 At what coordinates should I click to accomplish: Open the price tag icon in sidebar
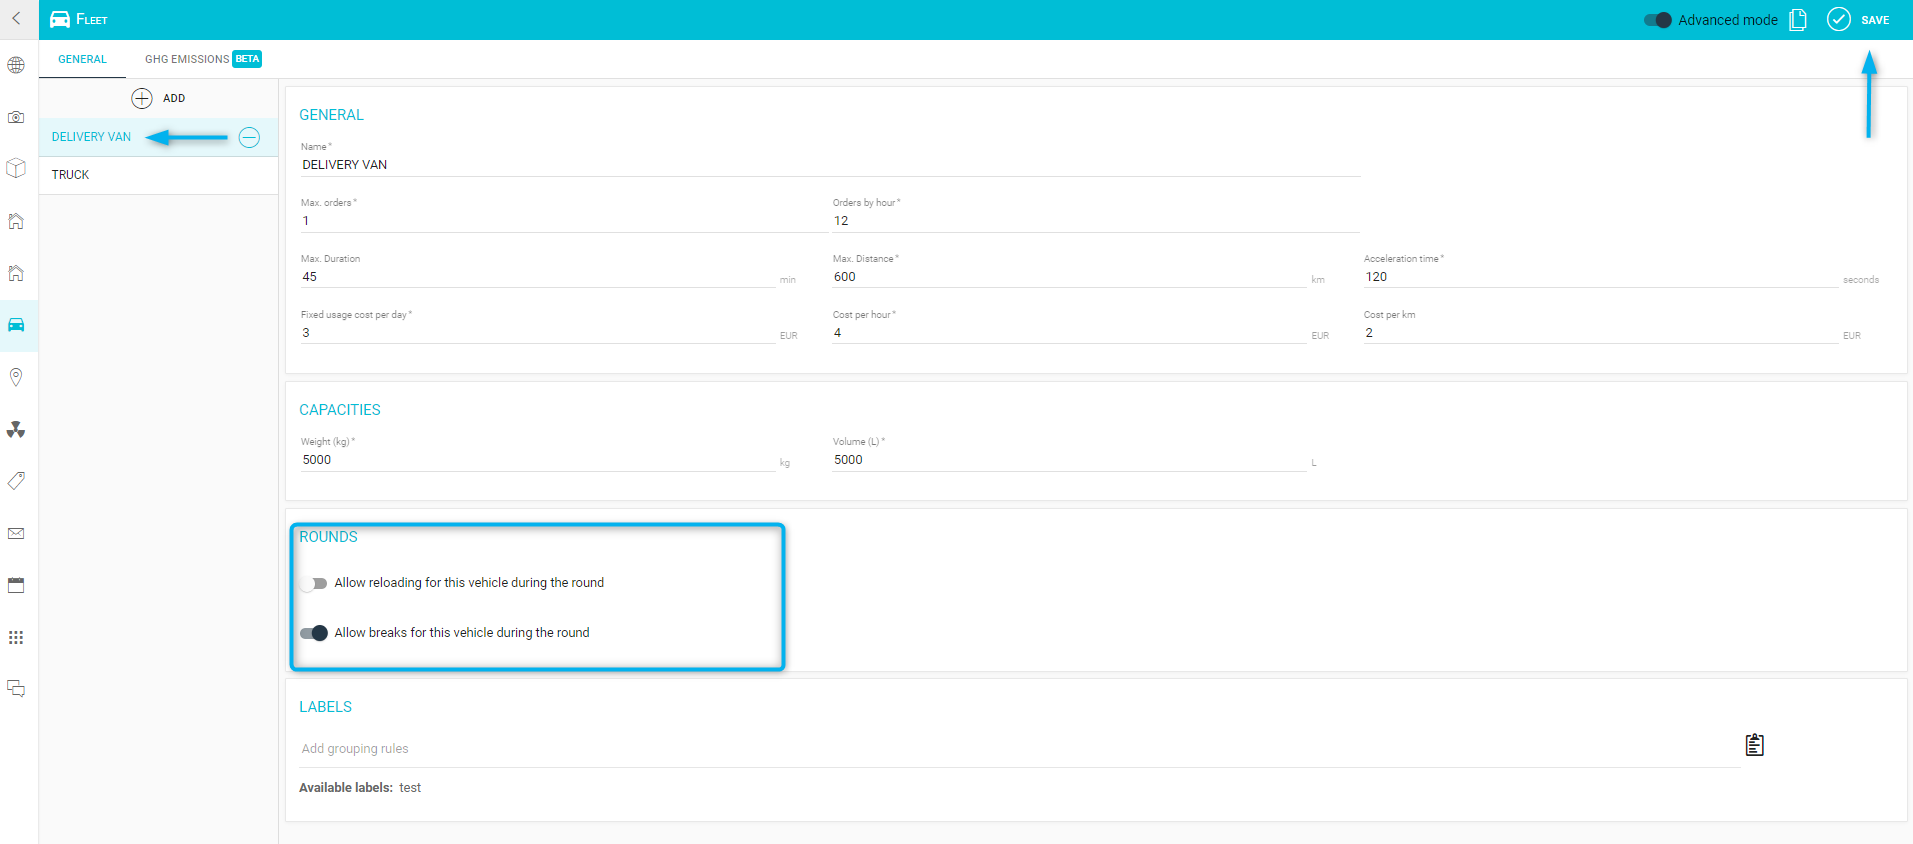16,481
